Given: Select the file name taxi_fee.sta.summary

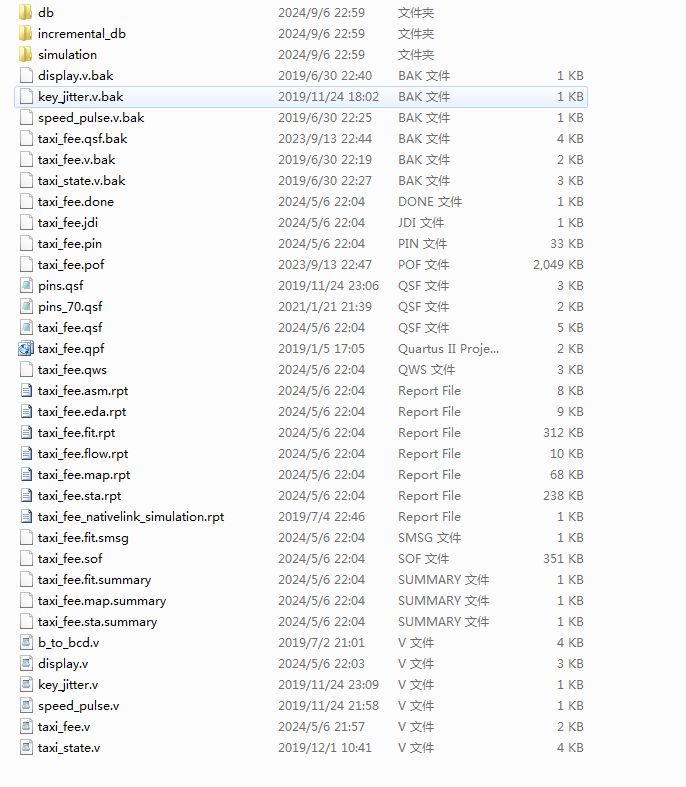Looking at the screenshot, I should click(97, 622).
